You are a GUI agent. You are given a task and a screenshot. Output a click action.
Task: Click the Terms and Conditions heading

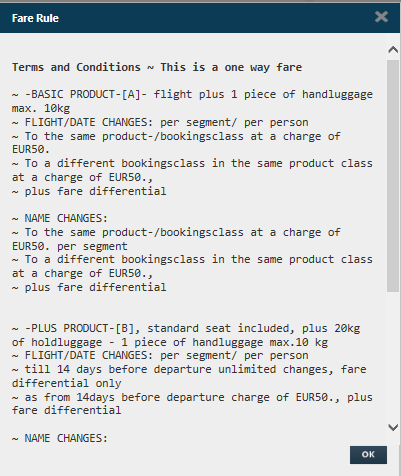click(x=157, y=67)
